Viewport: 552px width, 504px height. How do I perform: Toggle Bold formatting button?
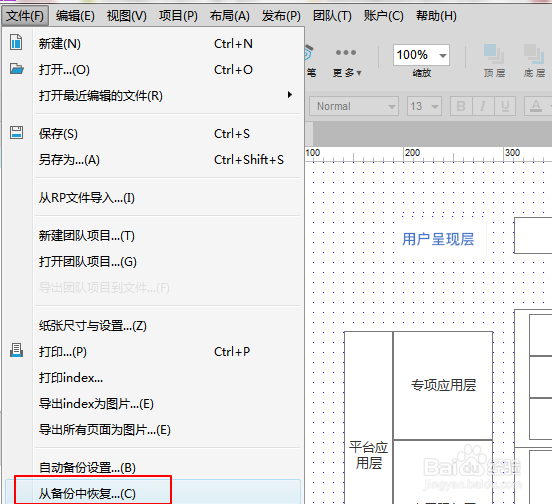tap(461, 106)
